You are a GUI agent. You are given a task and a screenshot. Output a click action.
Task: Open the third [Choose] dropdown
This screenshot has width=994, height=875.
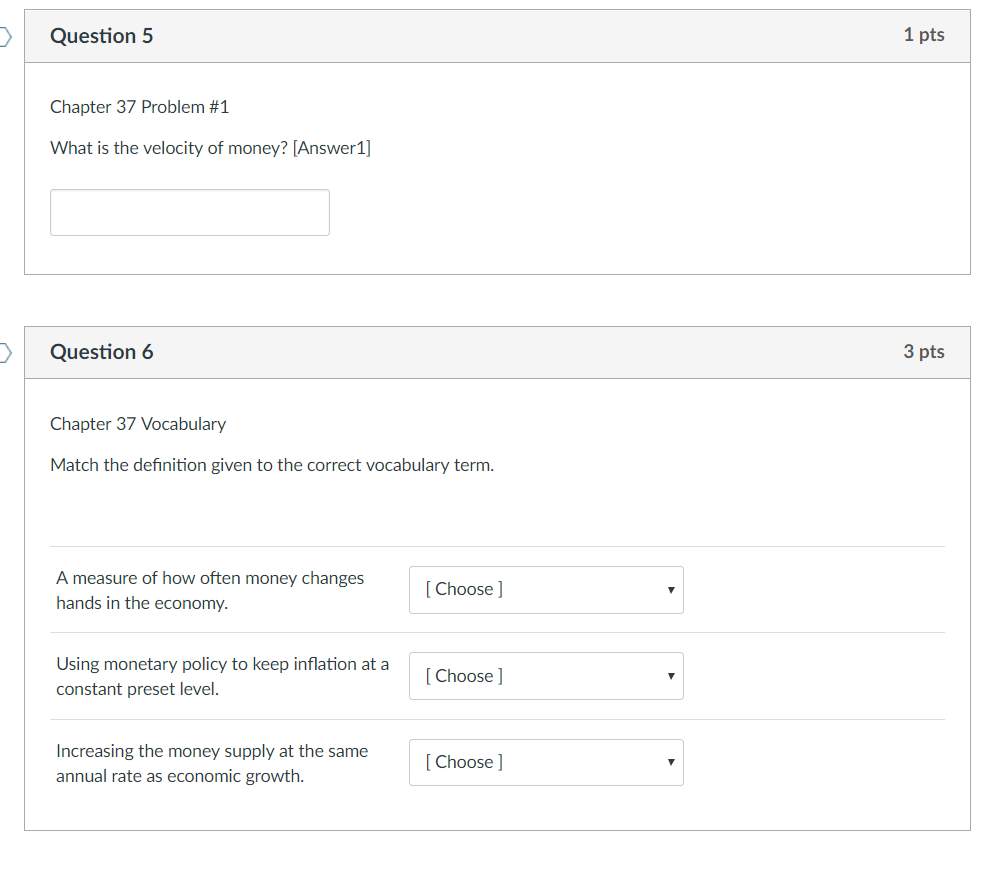(x=546, y=762)
